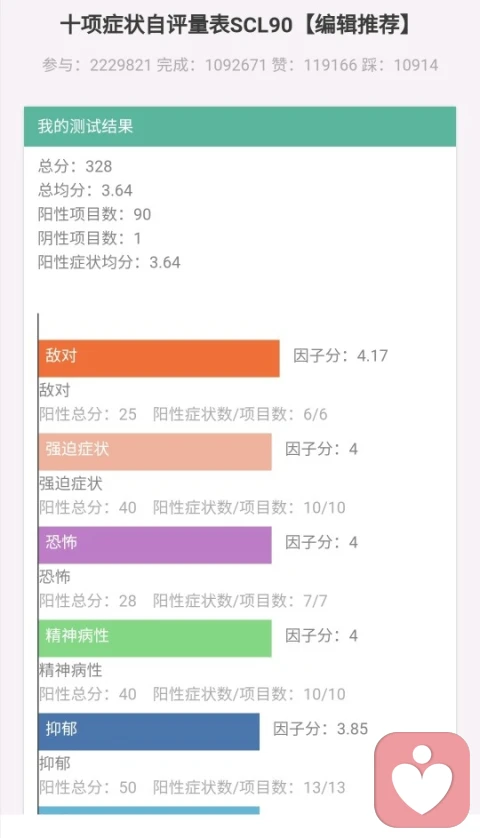
Task: Click the light blue bar at bottom
Action: point(149,810)
